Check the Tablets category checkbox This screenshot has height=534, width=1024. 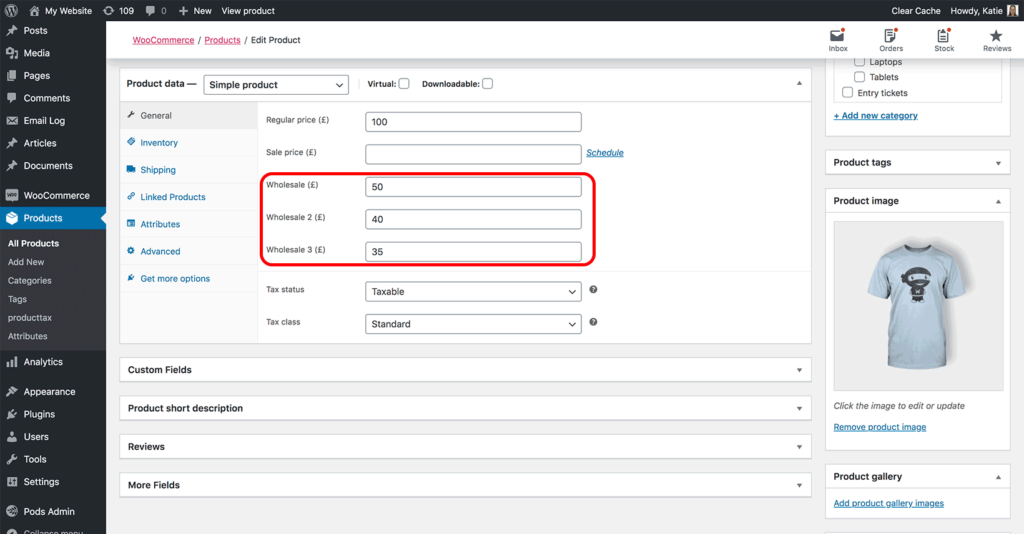(859, 77)
